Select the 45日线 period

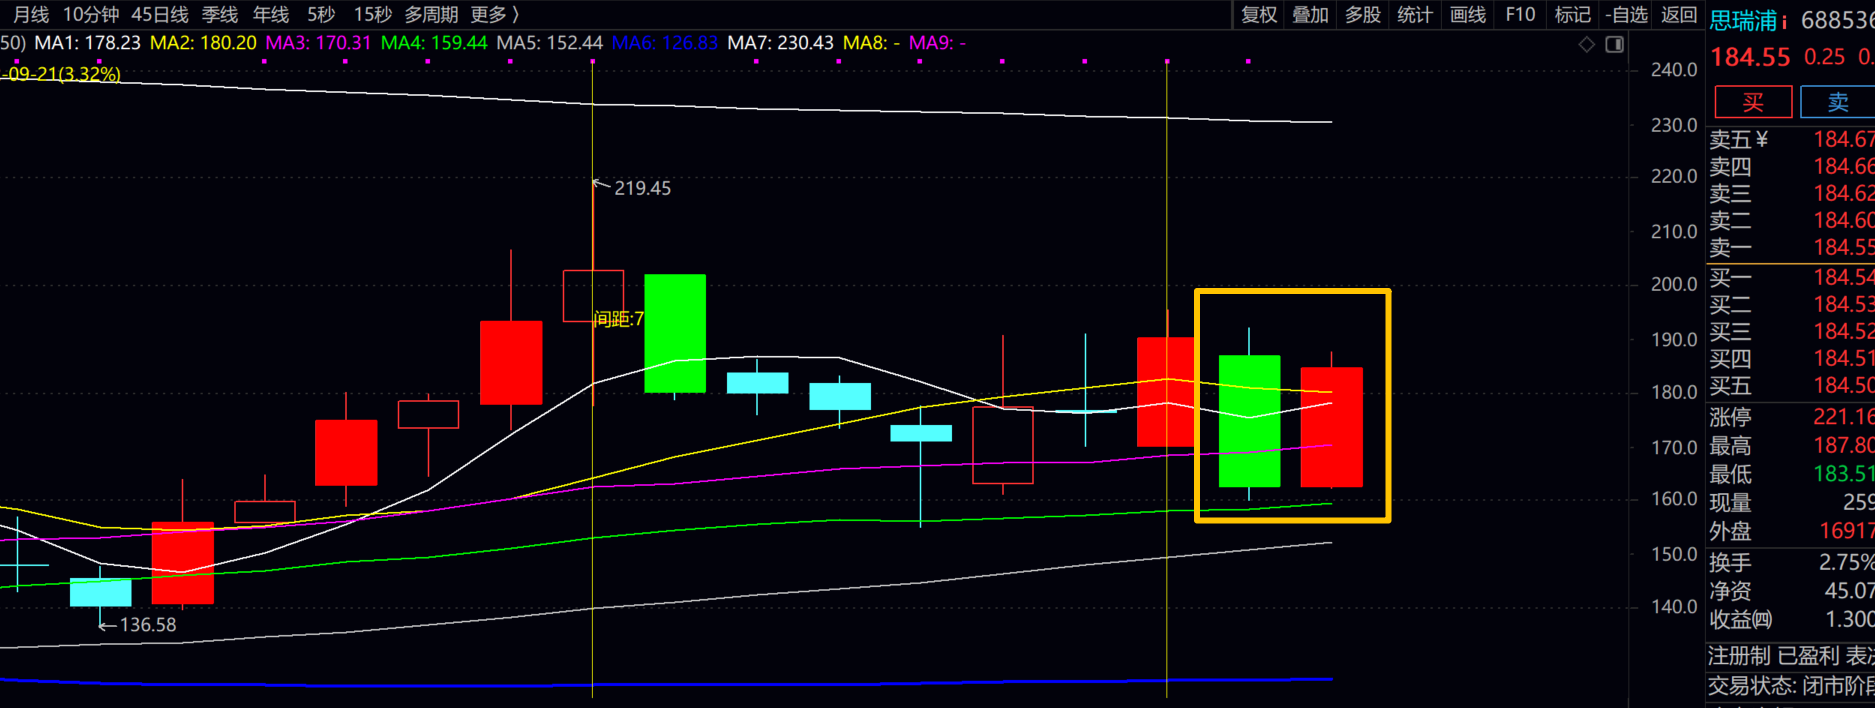160,15
